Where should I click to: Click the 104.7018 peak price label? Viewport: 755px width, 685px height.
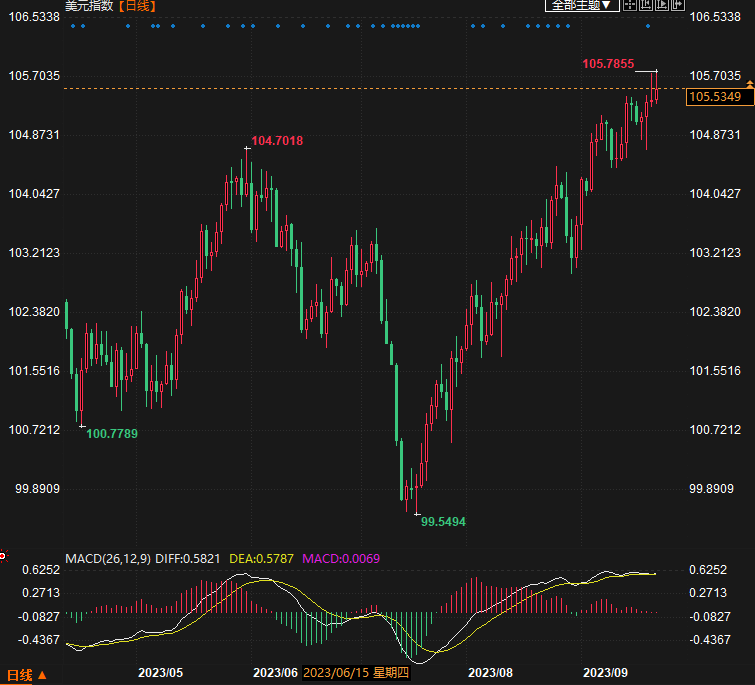click(x=277, y=141)
